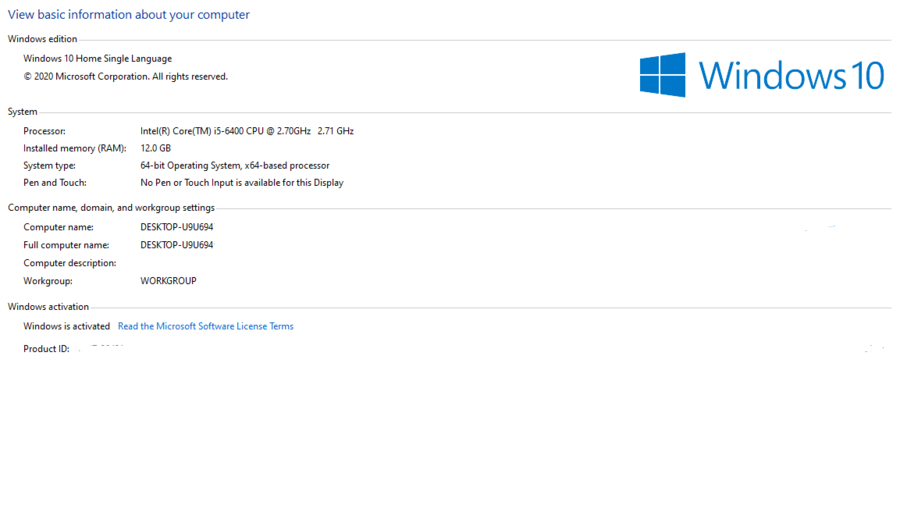Screen dimensions: 900x516
Task: Click the 'Windows activation' section header
Action: [x=48, y=307]
